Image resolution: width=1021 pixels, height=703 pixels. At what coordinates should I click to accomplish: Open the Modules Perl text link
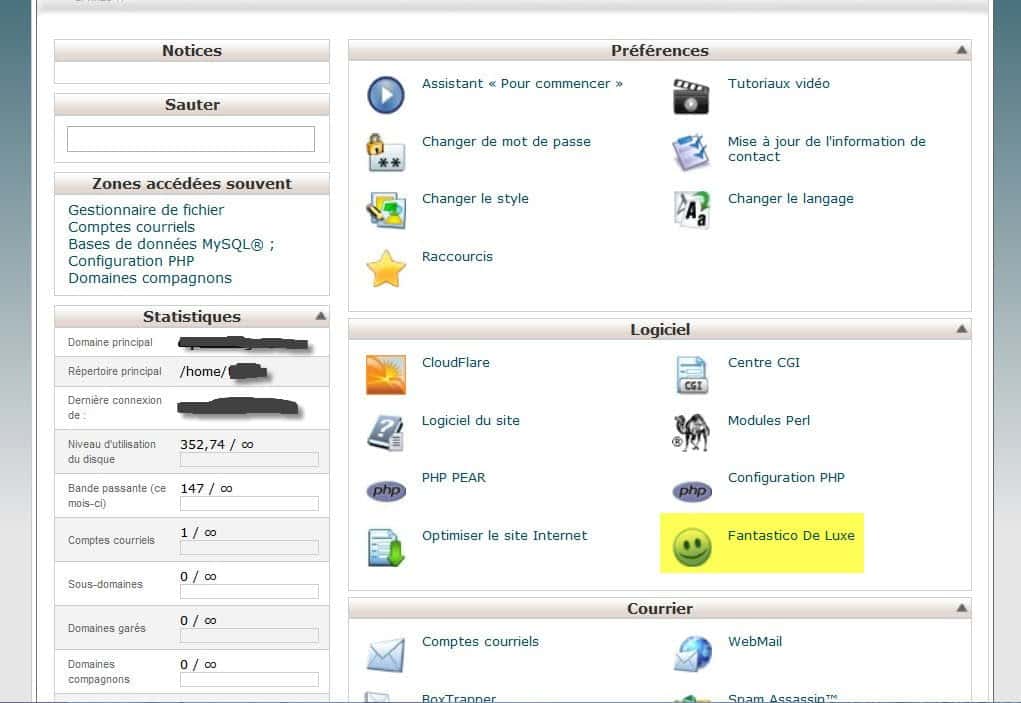coord(769,420)
